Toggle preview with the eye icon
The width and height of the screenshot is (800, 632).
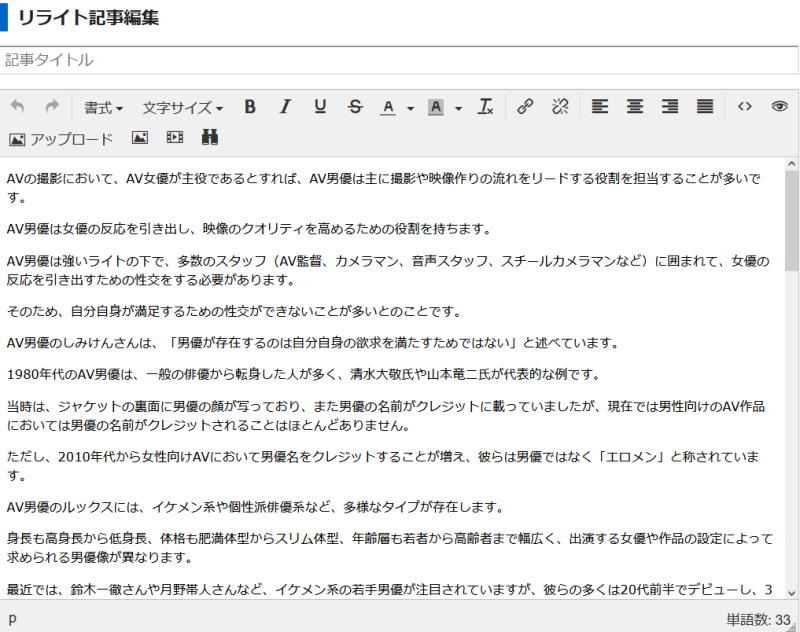(x=779, y=107)
